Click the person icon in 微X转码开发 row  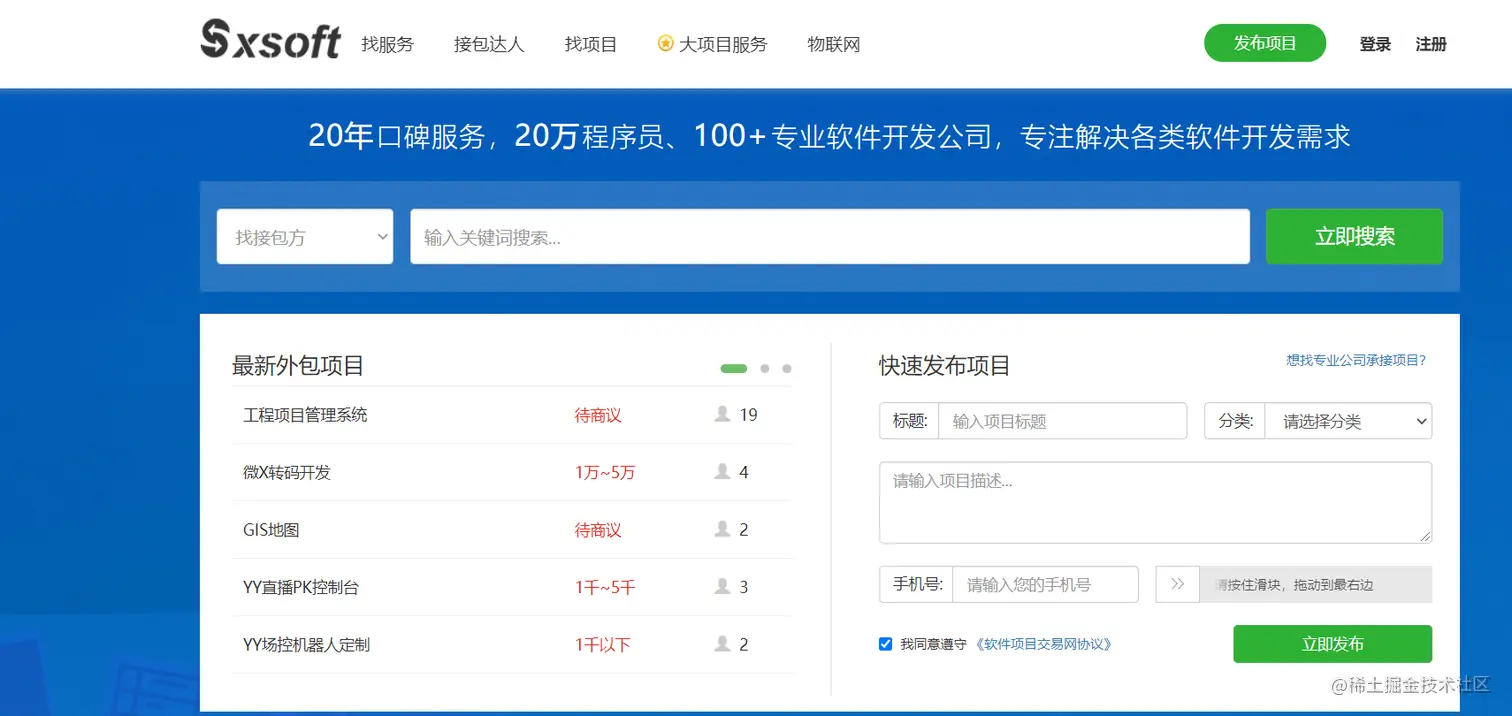pyautogui.click(x=722, y=471)
